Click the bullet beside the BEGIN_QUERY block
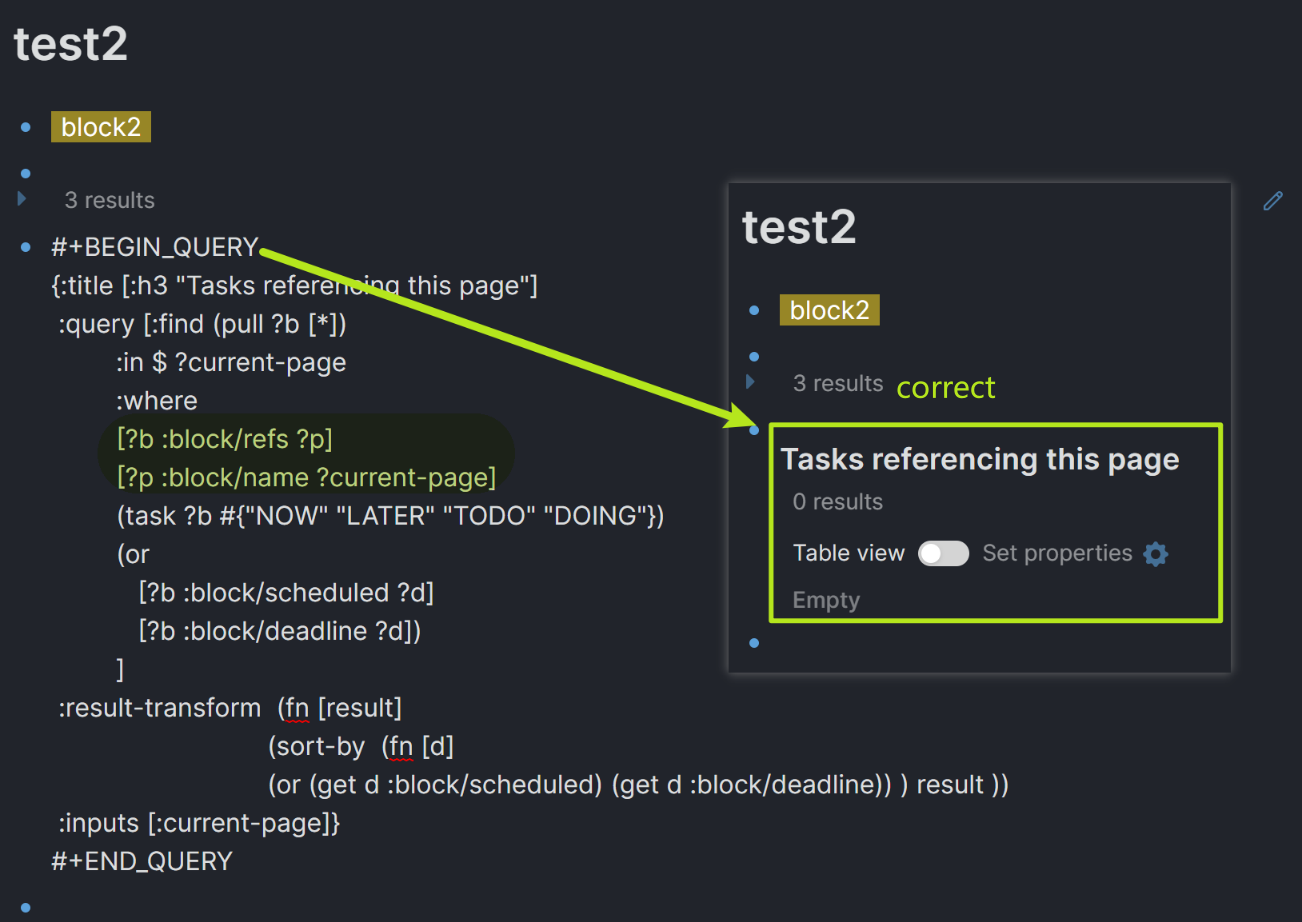Screen dimensions: 1302x922 24,247
